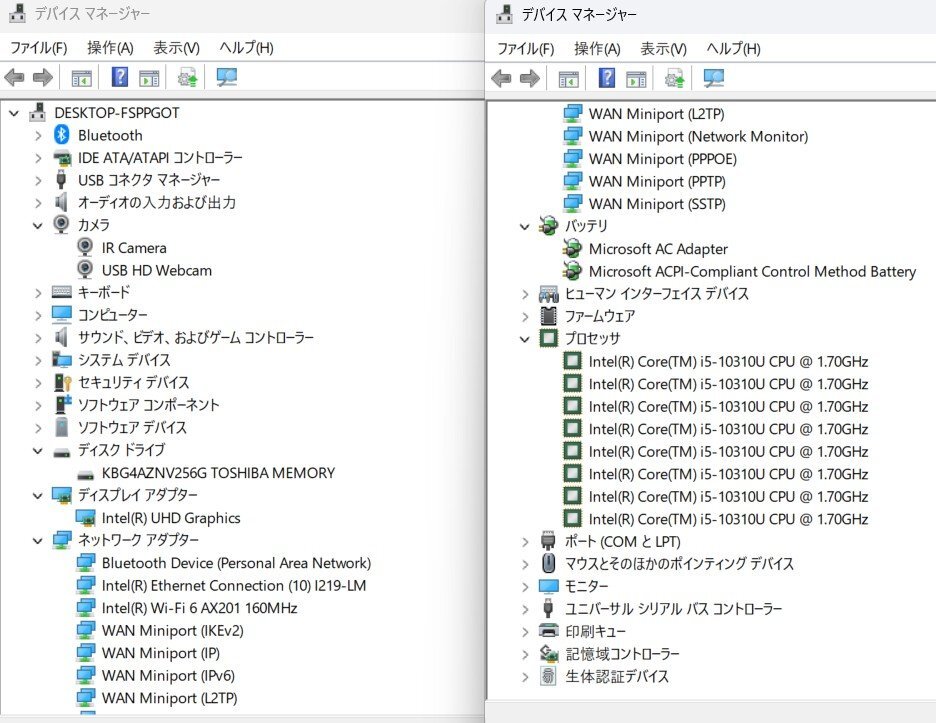
Task: Click Forward arrow in left window toolbar
Action: (43, 77)
